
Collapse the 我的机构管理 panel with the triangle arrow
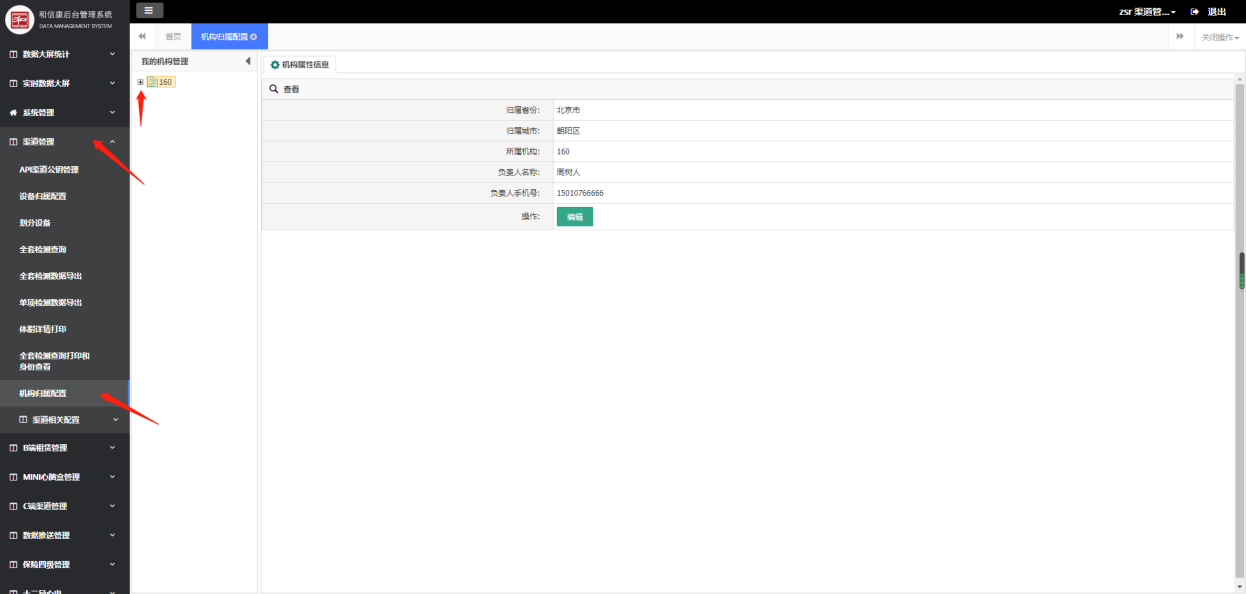[248, 62]
